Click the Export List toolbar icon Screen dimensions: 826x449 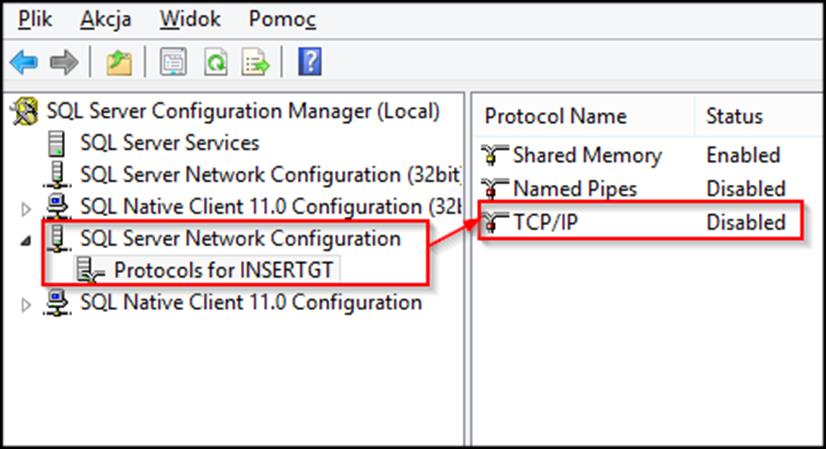point(255,62)
